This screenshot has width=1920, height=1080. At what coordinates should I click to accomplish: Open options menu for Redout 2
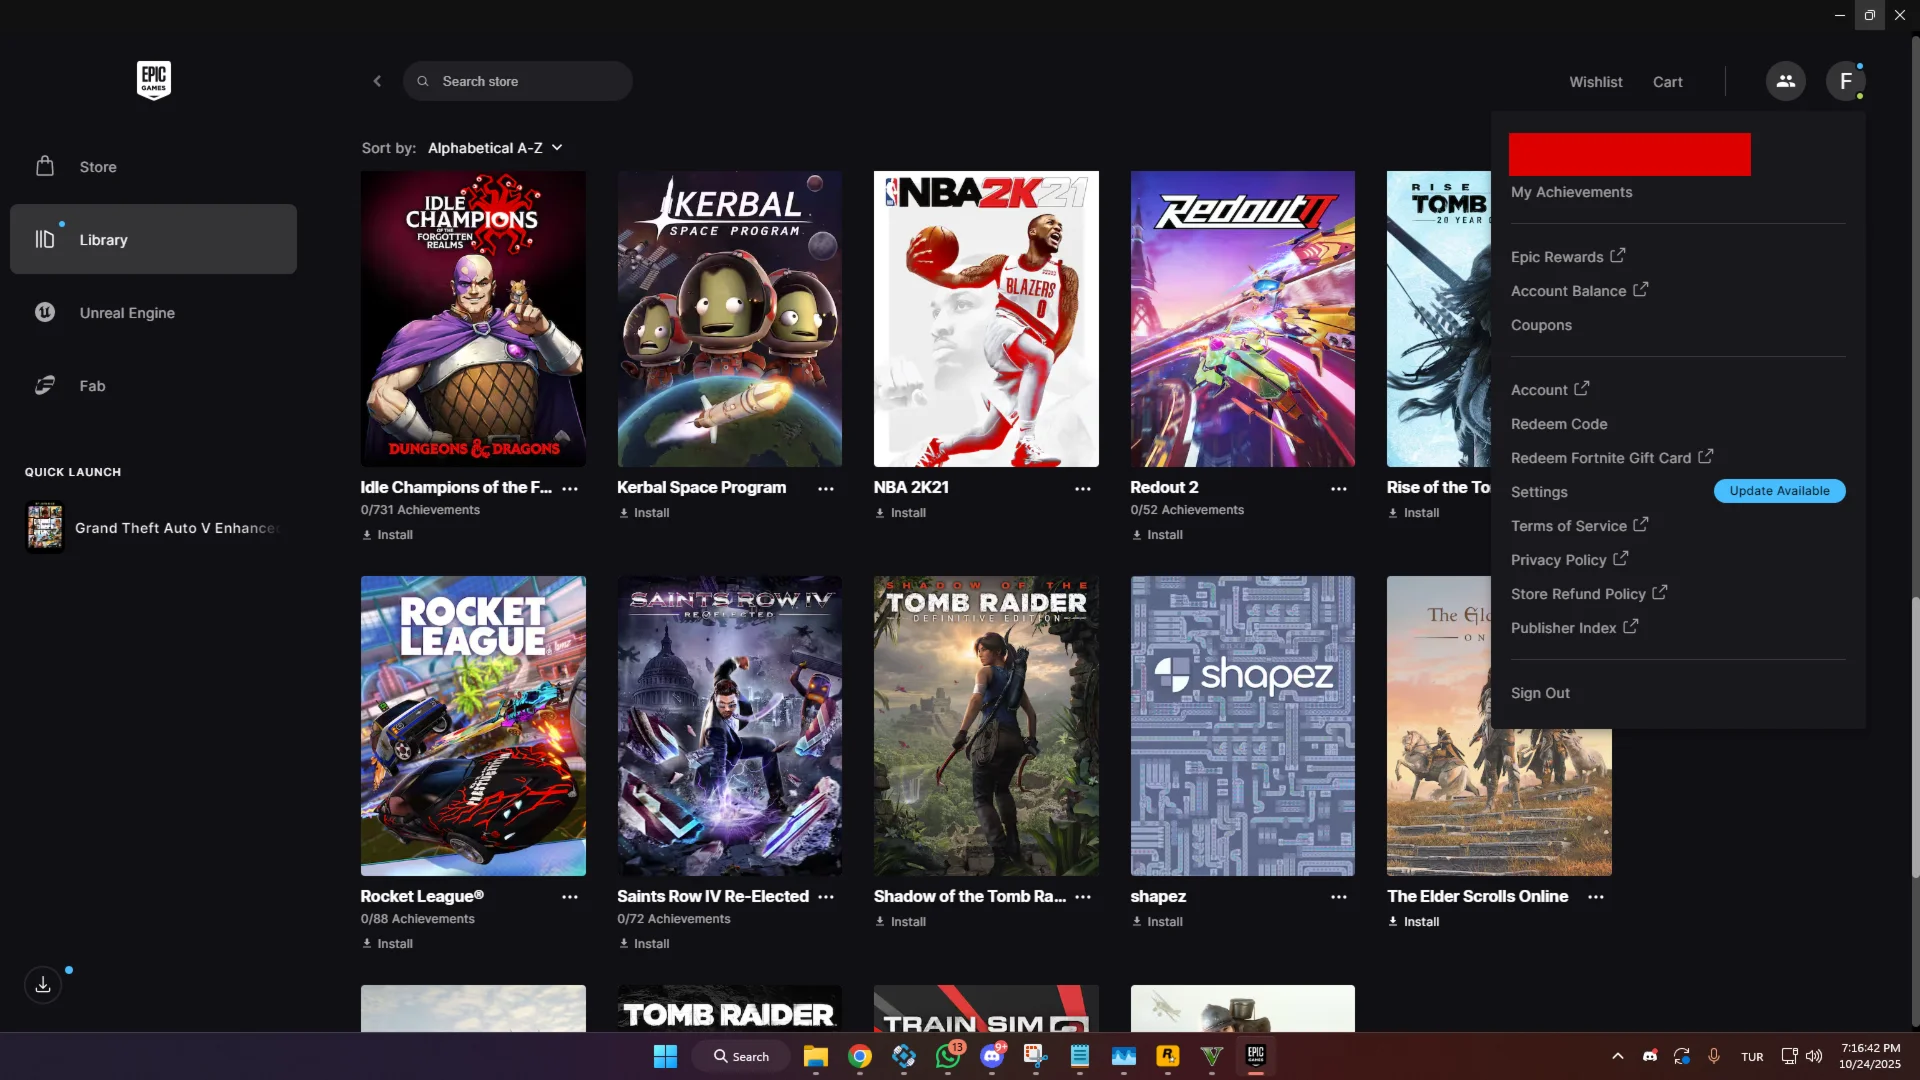click(1338, 489)
